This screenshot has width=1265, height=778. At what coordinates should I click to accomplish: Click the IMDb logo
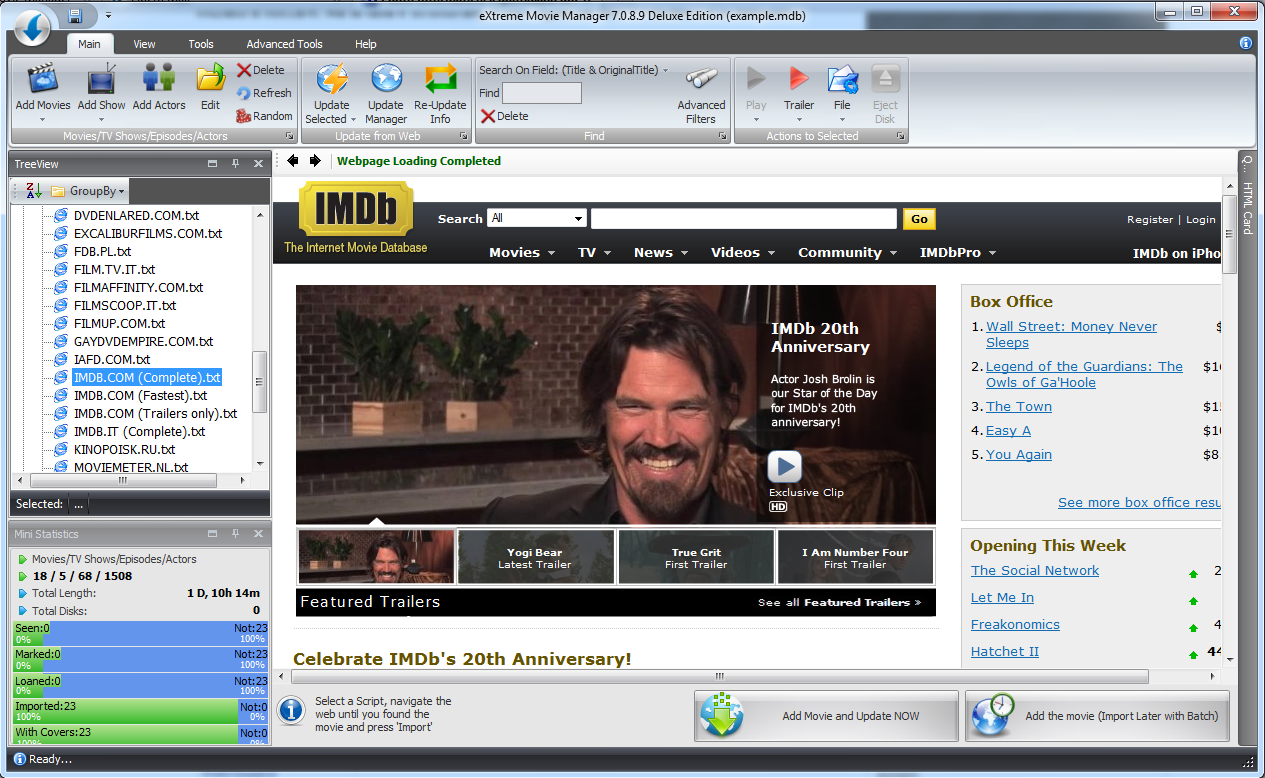pos(356,209)
